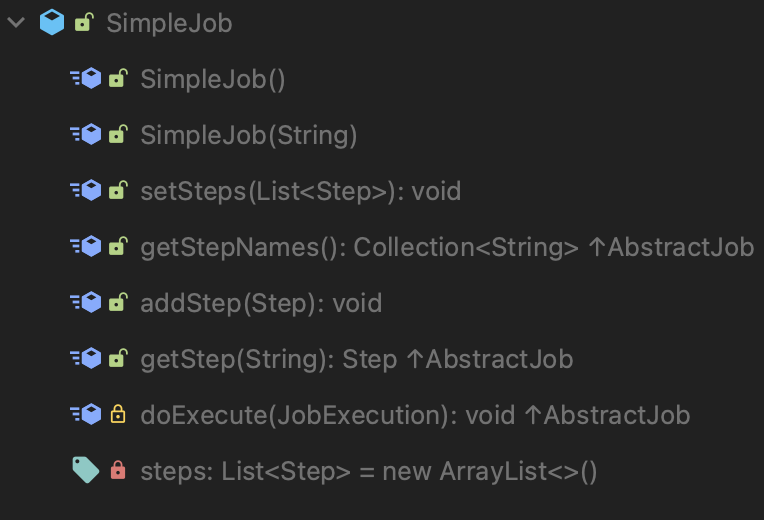The width and height of the screenshot is (764, 520).
Task: Select SimpleJob(String) constructor entry
Action: pos(248,135)
